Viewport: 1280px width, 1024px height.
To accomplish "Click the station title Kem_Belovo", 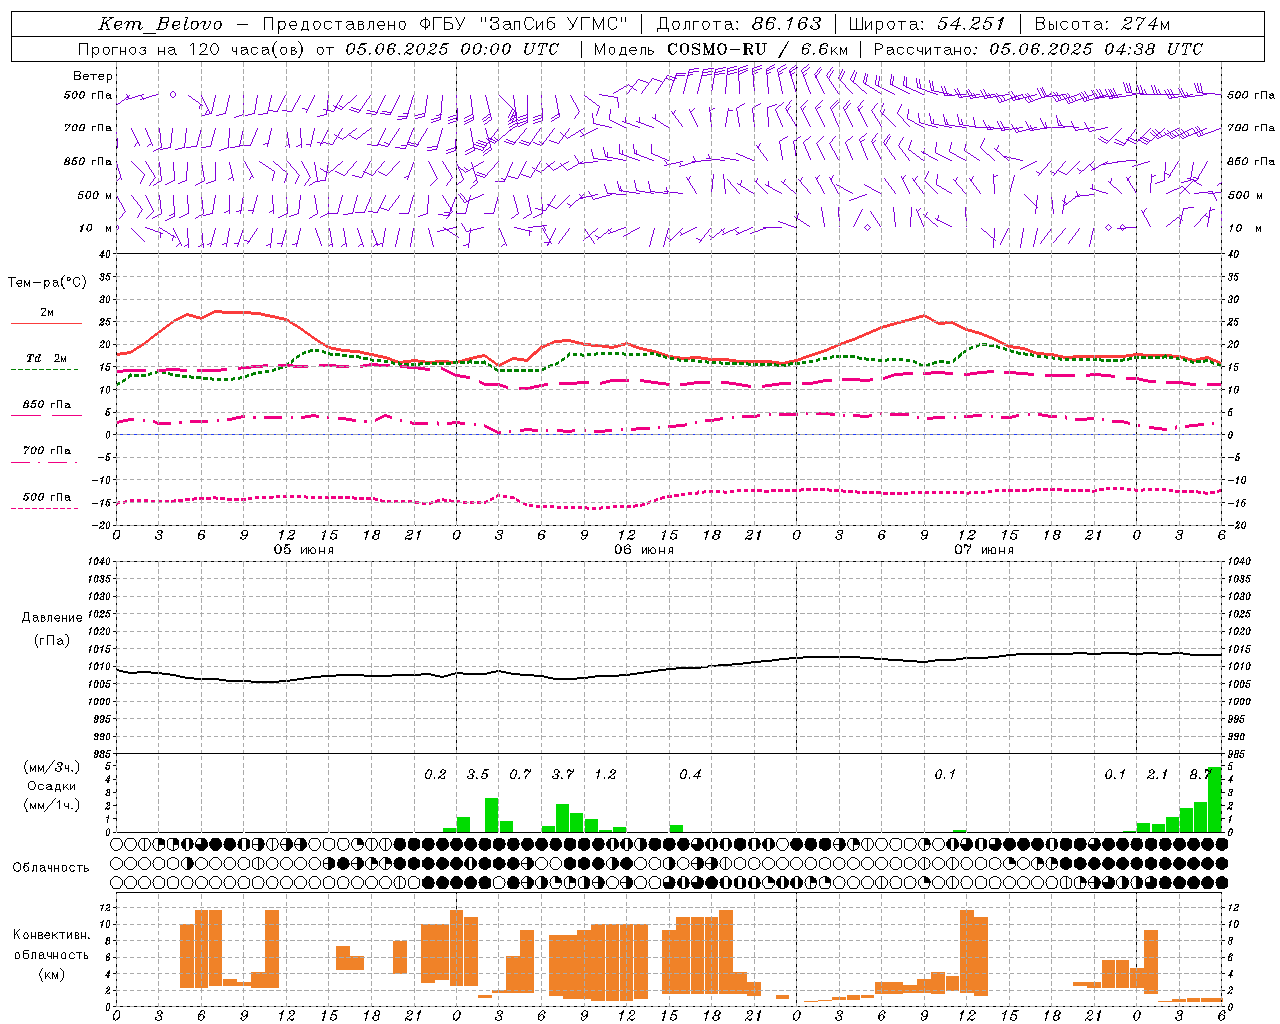I will [x=160, y=24].
